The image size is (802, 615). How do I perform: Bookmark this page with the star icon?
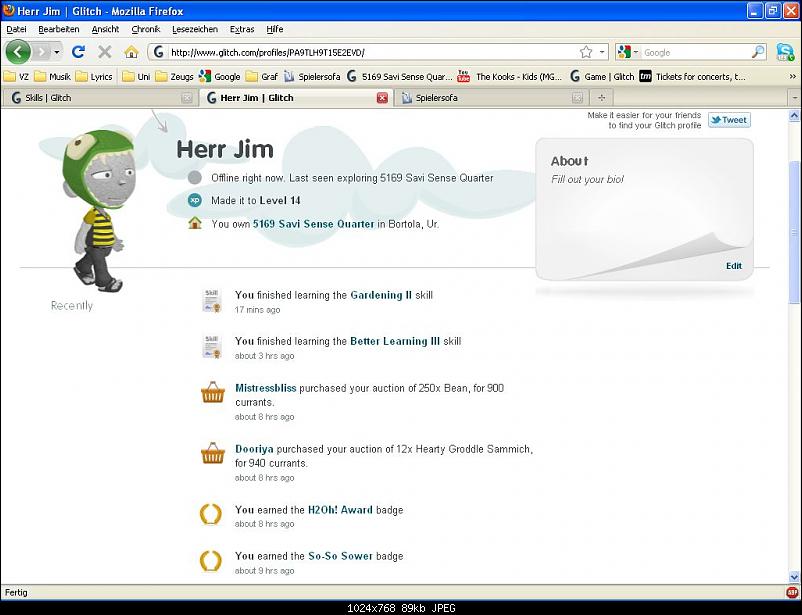pyautogui.click(x=586, y=52)
